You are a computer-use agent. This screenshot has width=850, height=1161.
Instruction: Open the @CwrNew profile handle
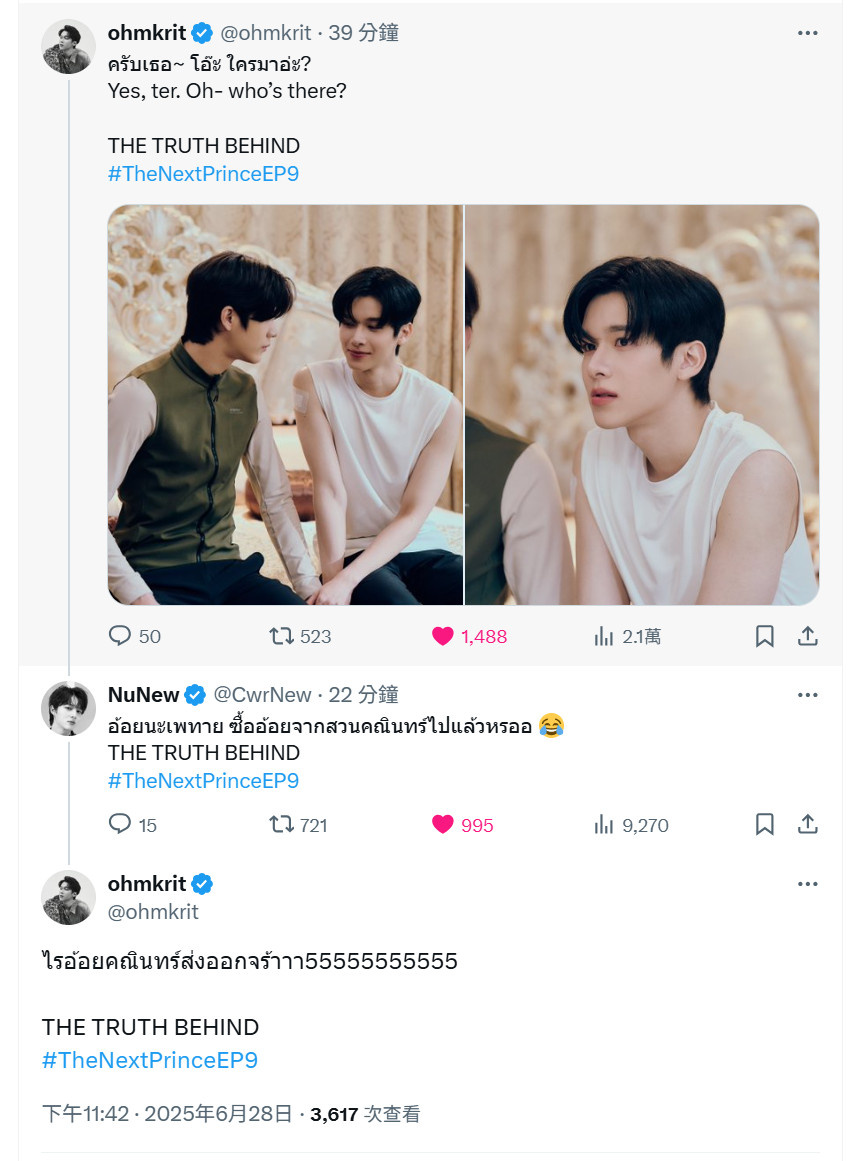point(262,695)
